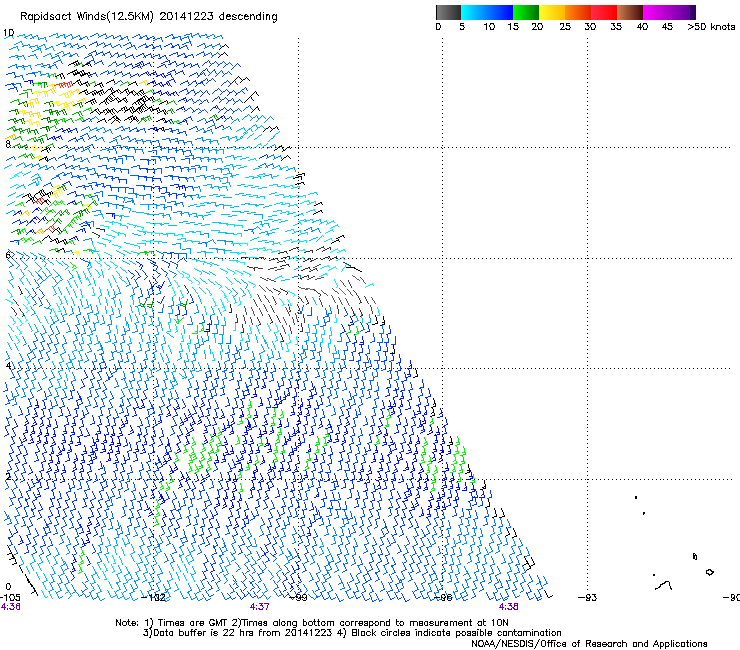Click the '25' legend scale label

click(x=565, y=27)
